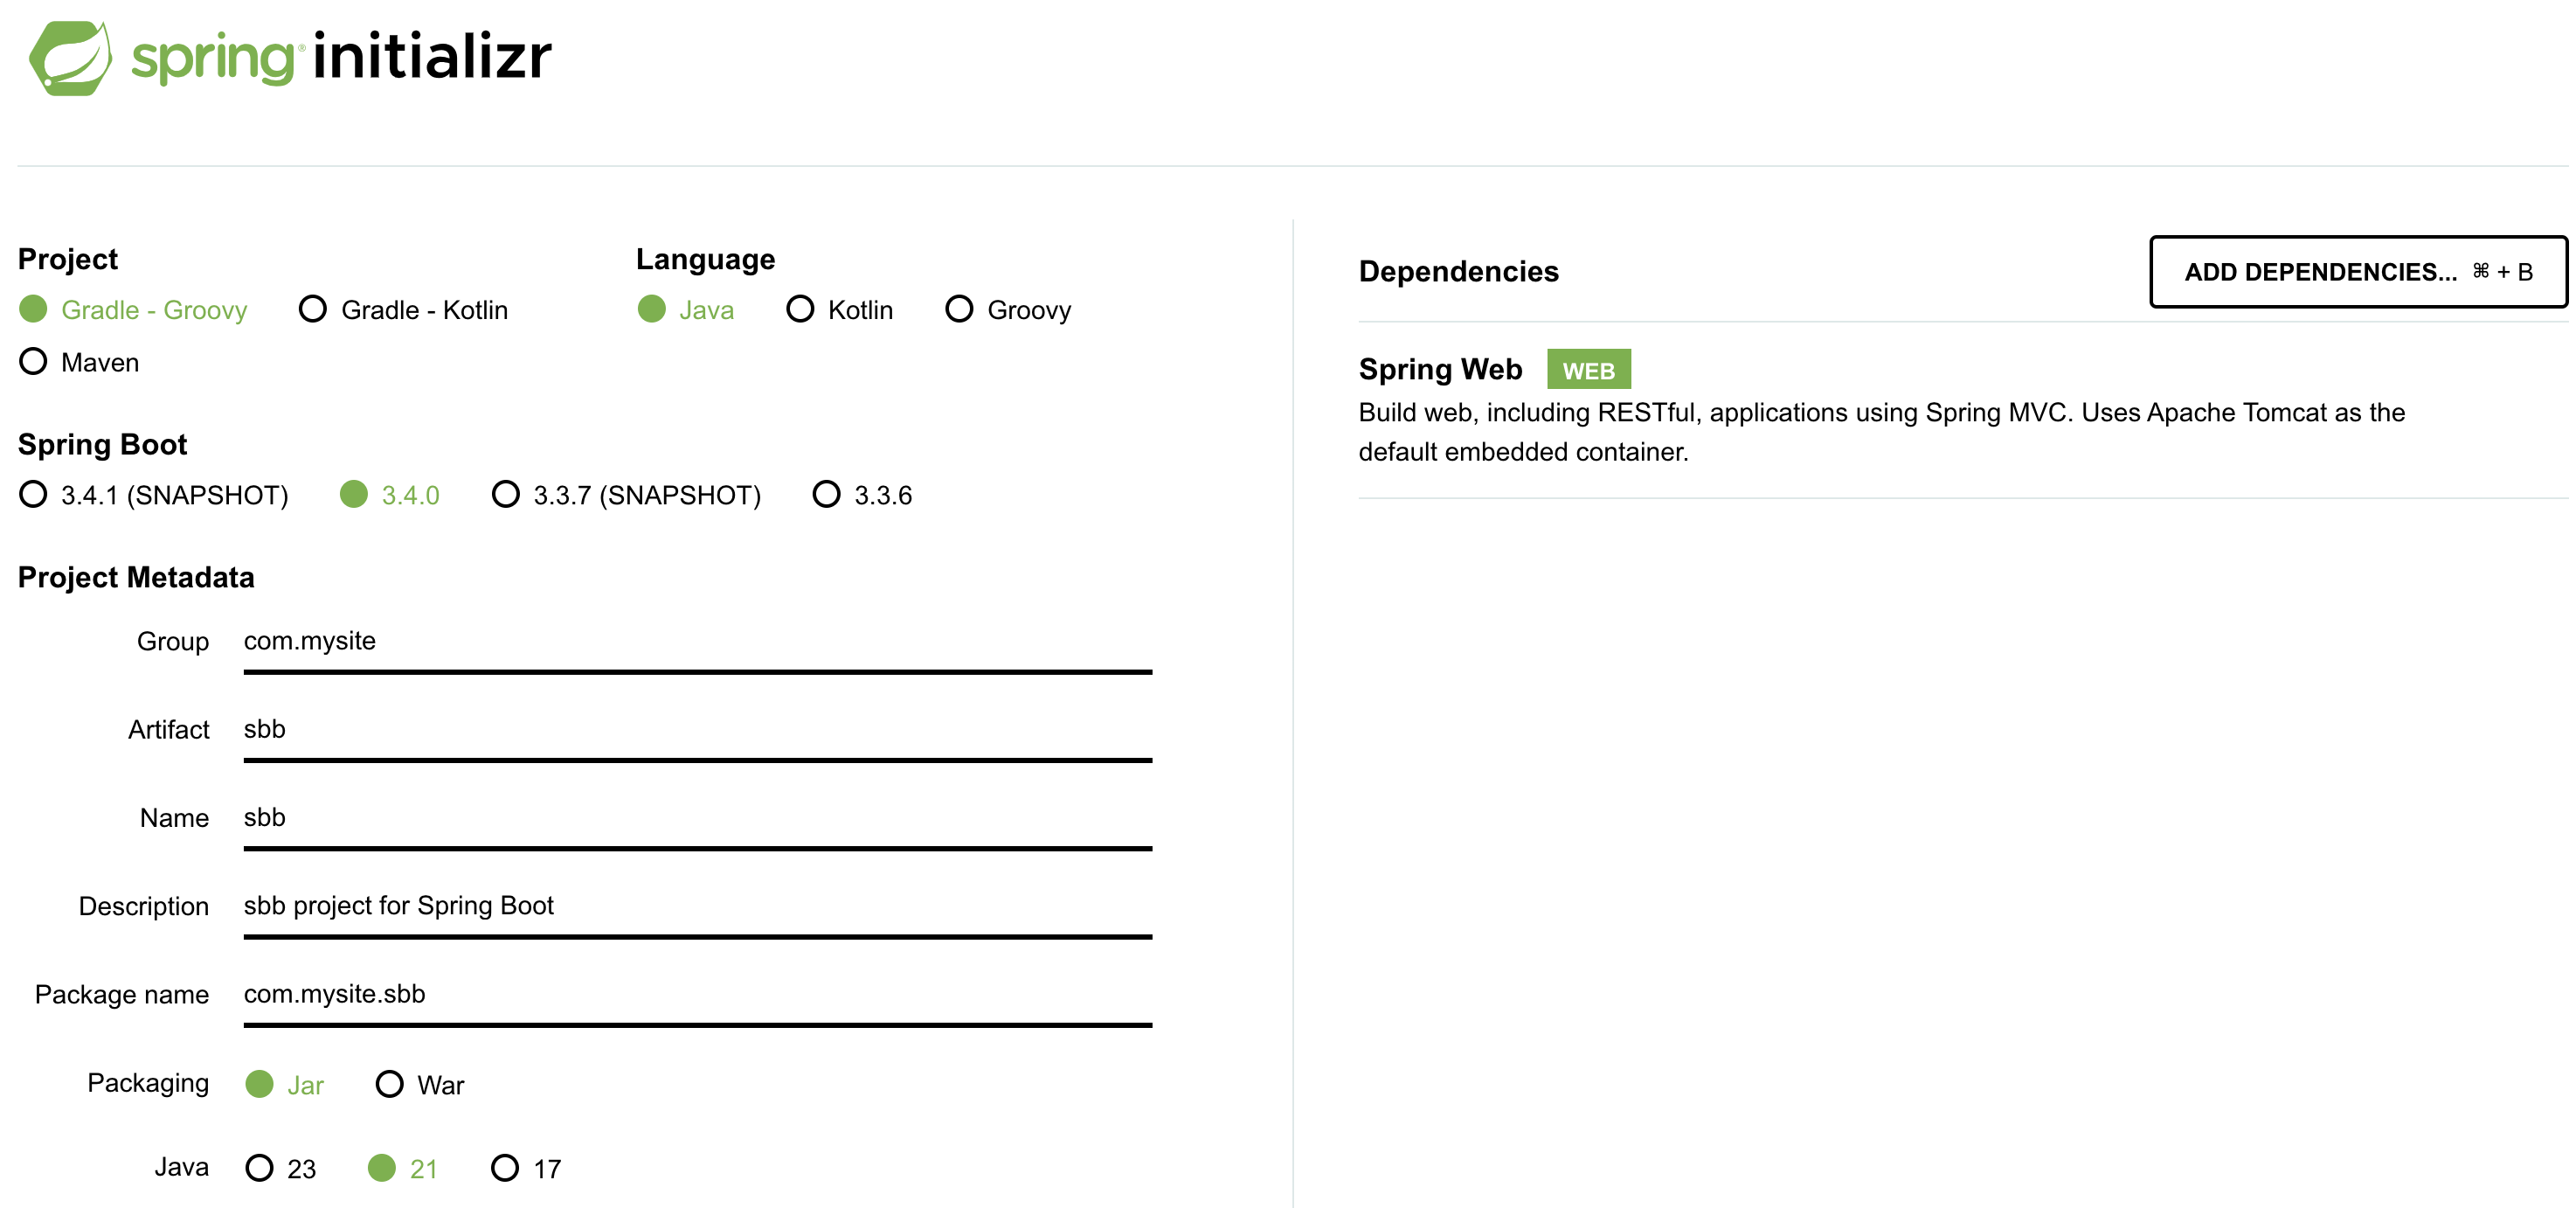Select Java as the language
This screenshot has height=1208, width=2576.
(686, 310)
